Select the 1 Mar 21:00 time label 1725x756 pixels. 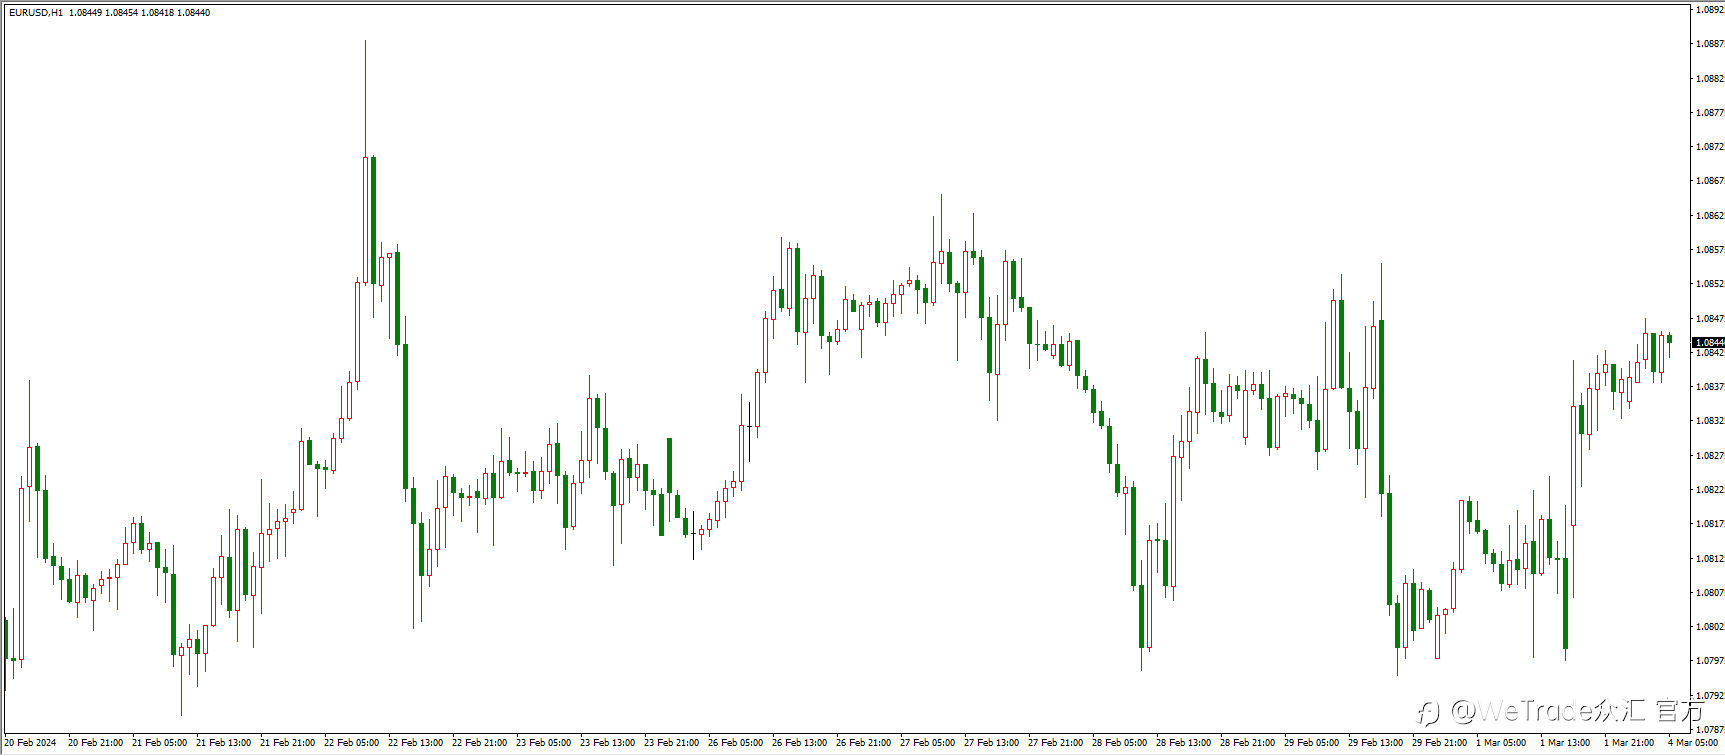[1629, 743]
